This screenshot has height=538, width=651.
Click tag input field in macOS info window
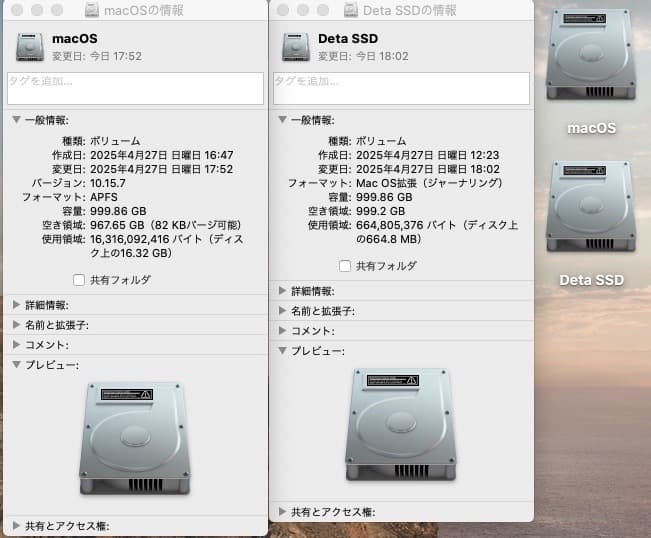(x=135, y=88)
